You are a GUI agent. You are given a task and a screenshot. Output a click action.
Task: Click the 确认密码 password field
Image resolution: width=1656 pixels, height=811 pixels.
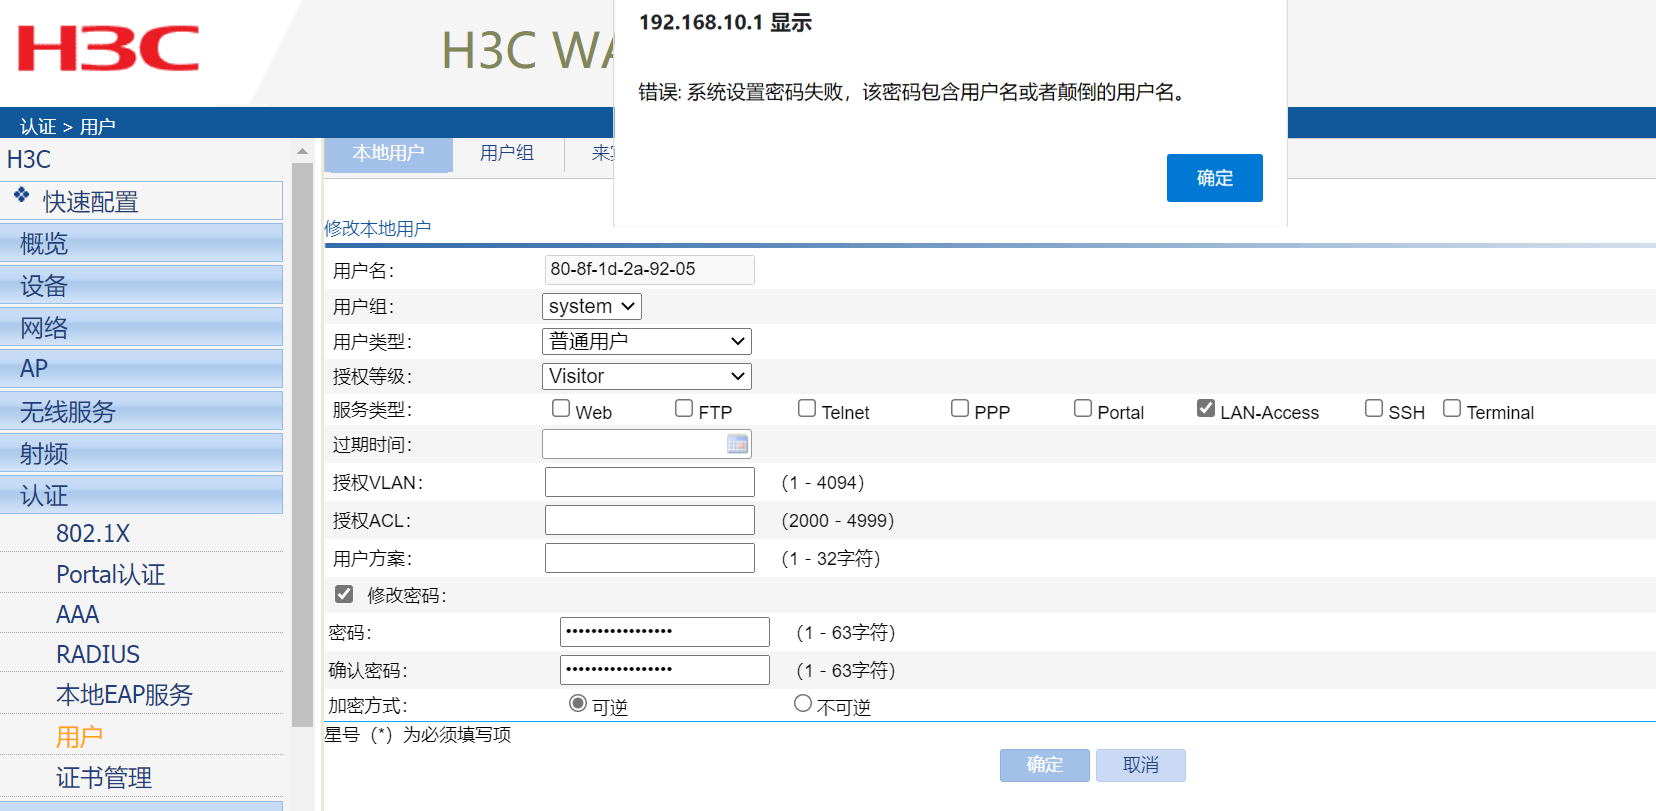point(665,670)
